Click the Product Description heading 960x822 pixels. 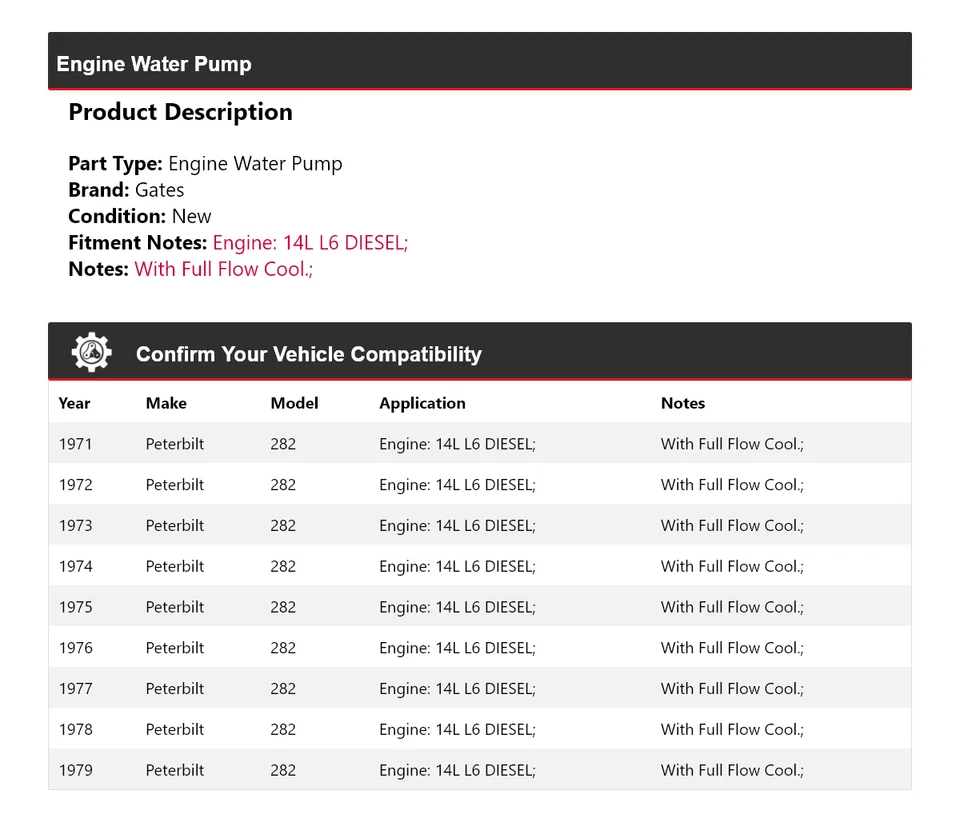(180, 112)
